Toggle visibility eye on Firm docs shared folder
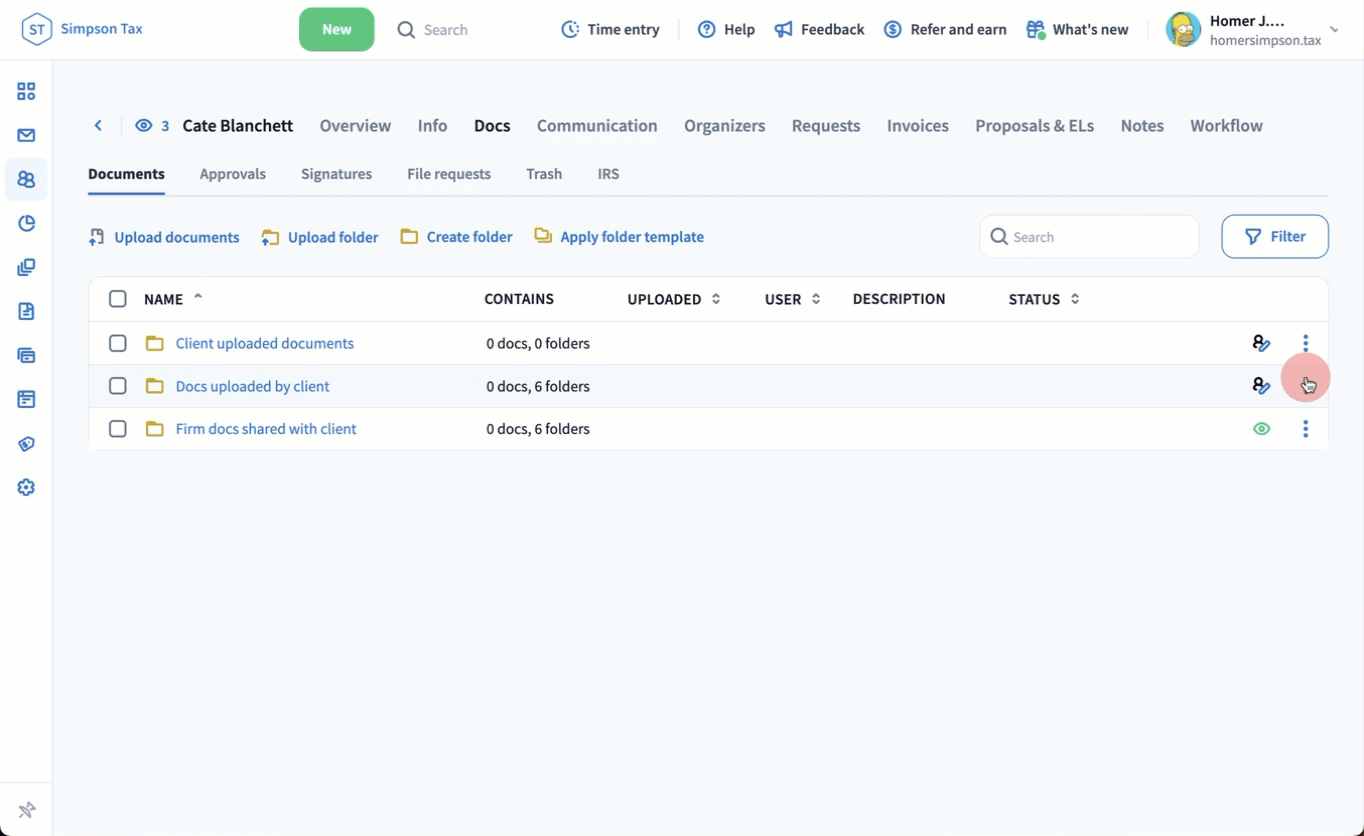1364x836 pixels. [x=1261, y=429]
